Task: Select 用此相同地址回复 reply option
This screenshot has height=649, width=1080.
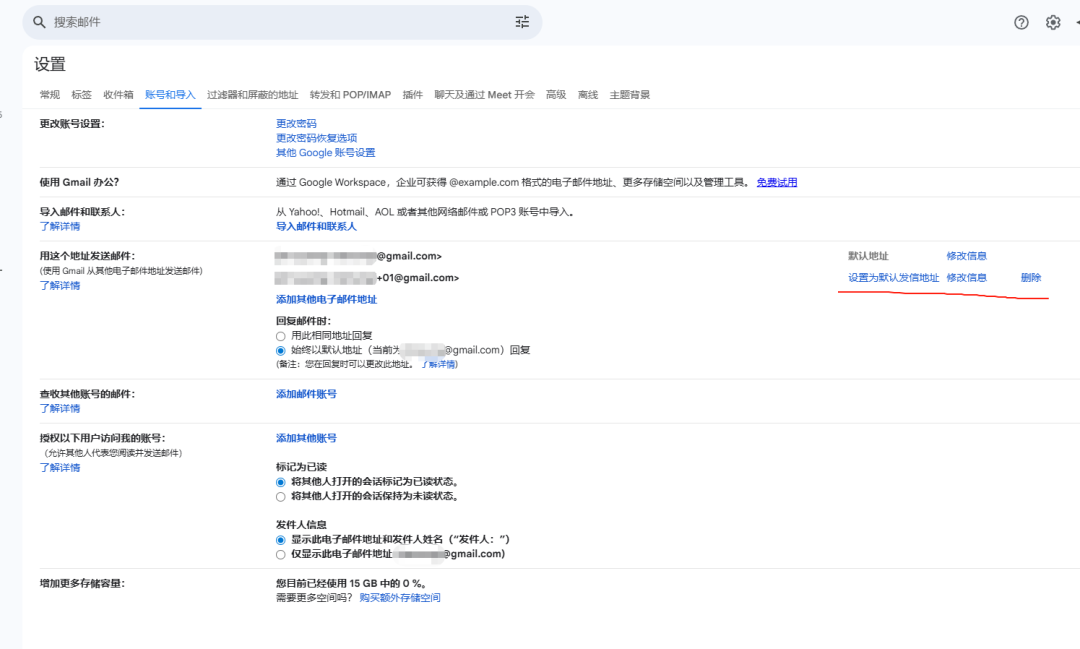Action: [281, 334]
